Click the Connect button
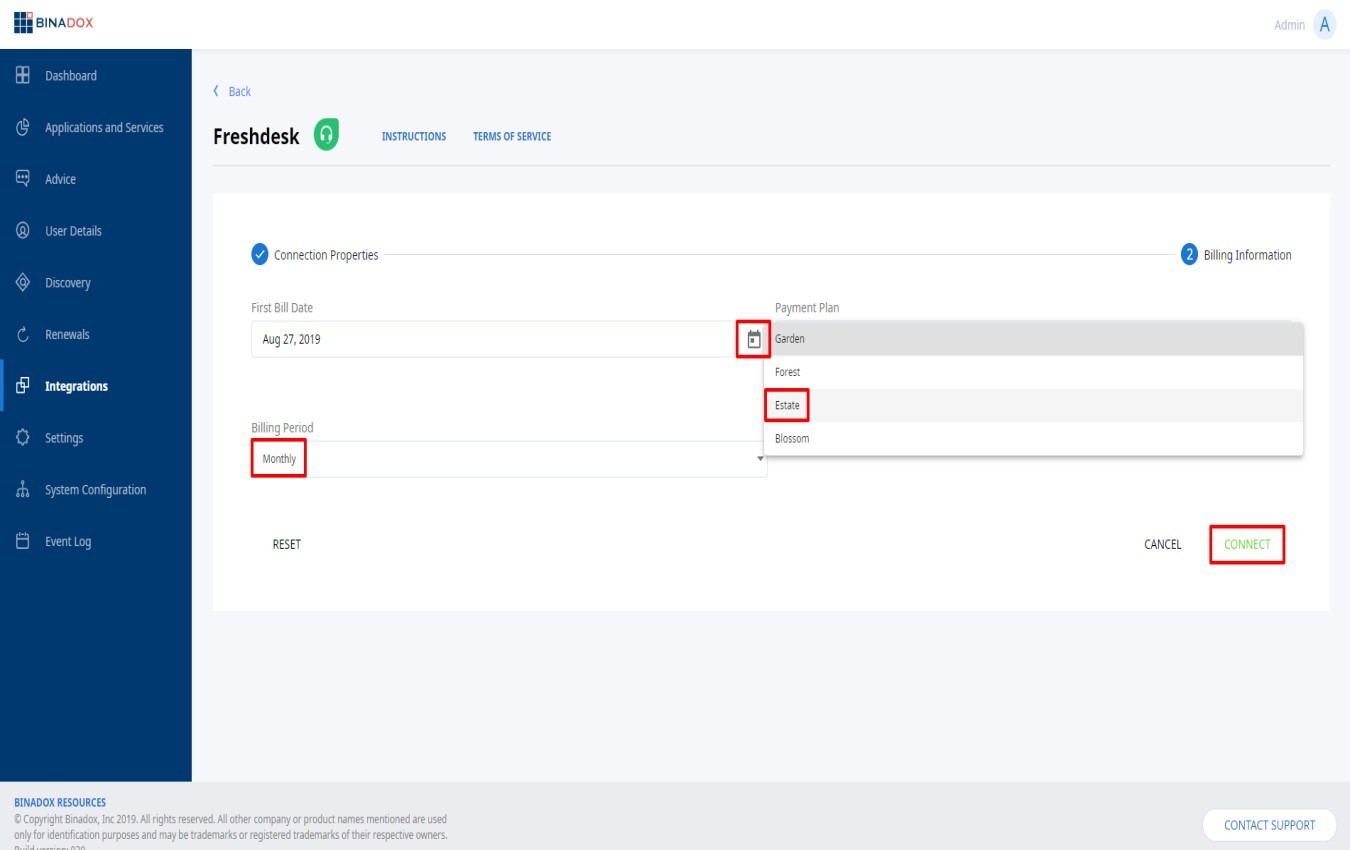This screenshot has width=1350, height=850. click(1247, 544)
